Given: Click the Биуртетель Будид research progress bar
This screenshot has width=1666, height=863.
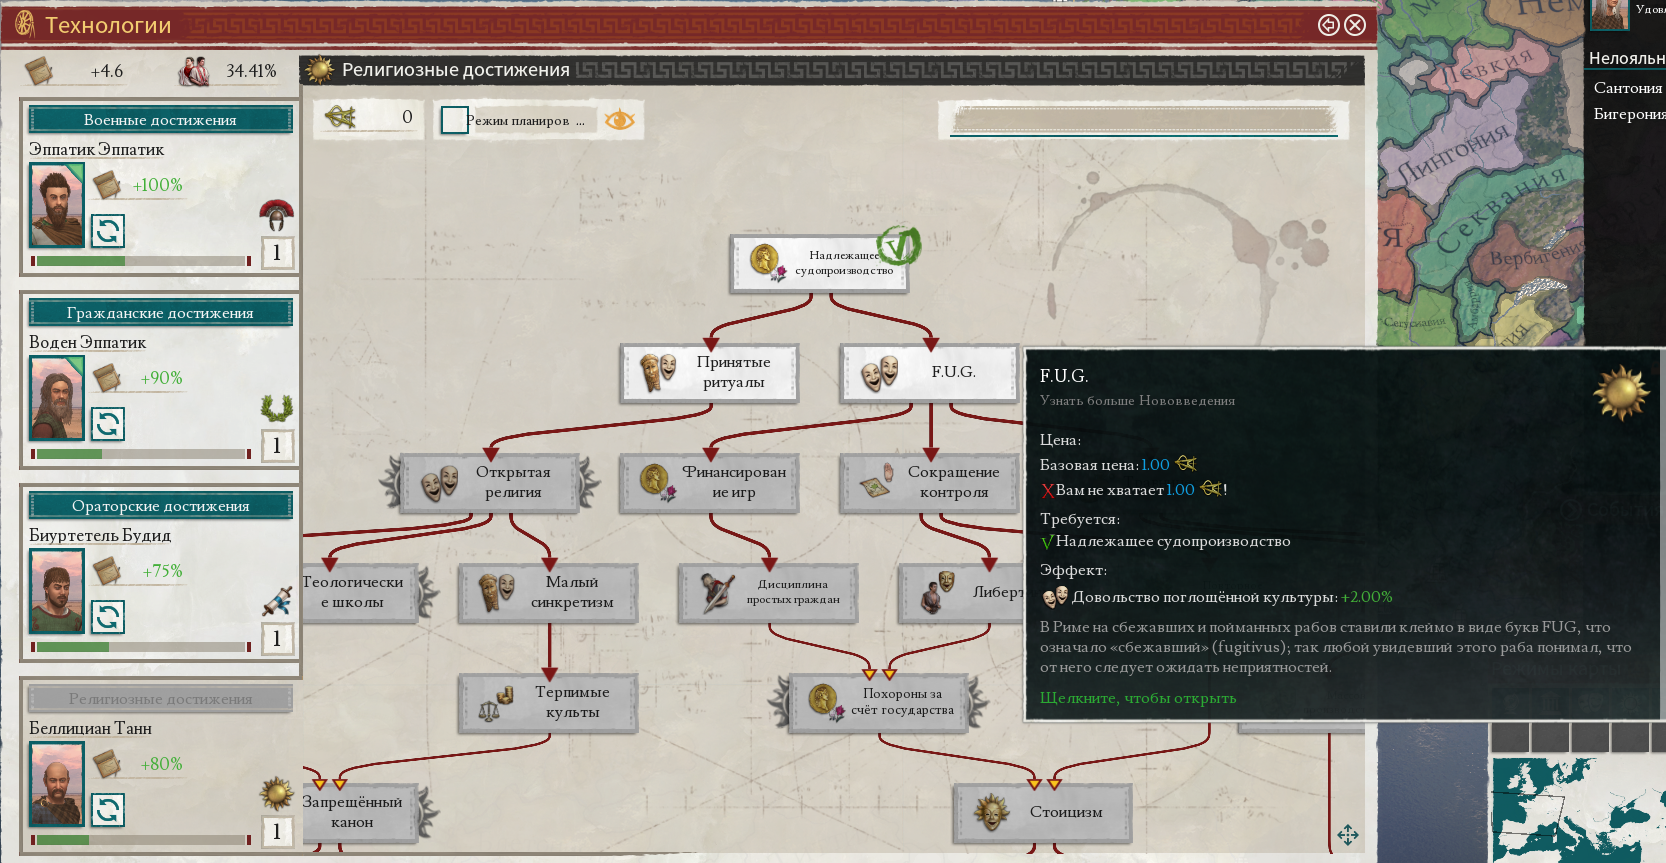Looking at the screenshot, I should (x=140, y=647).
